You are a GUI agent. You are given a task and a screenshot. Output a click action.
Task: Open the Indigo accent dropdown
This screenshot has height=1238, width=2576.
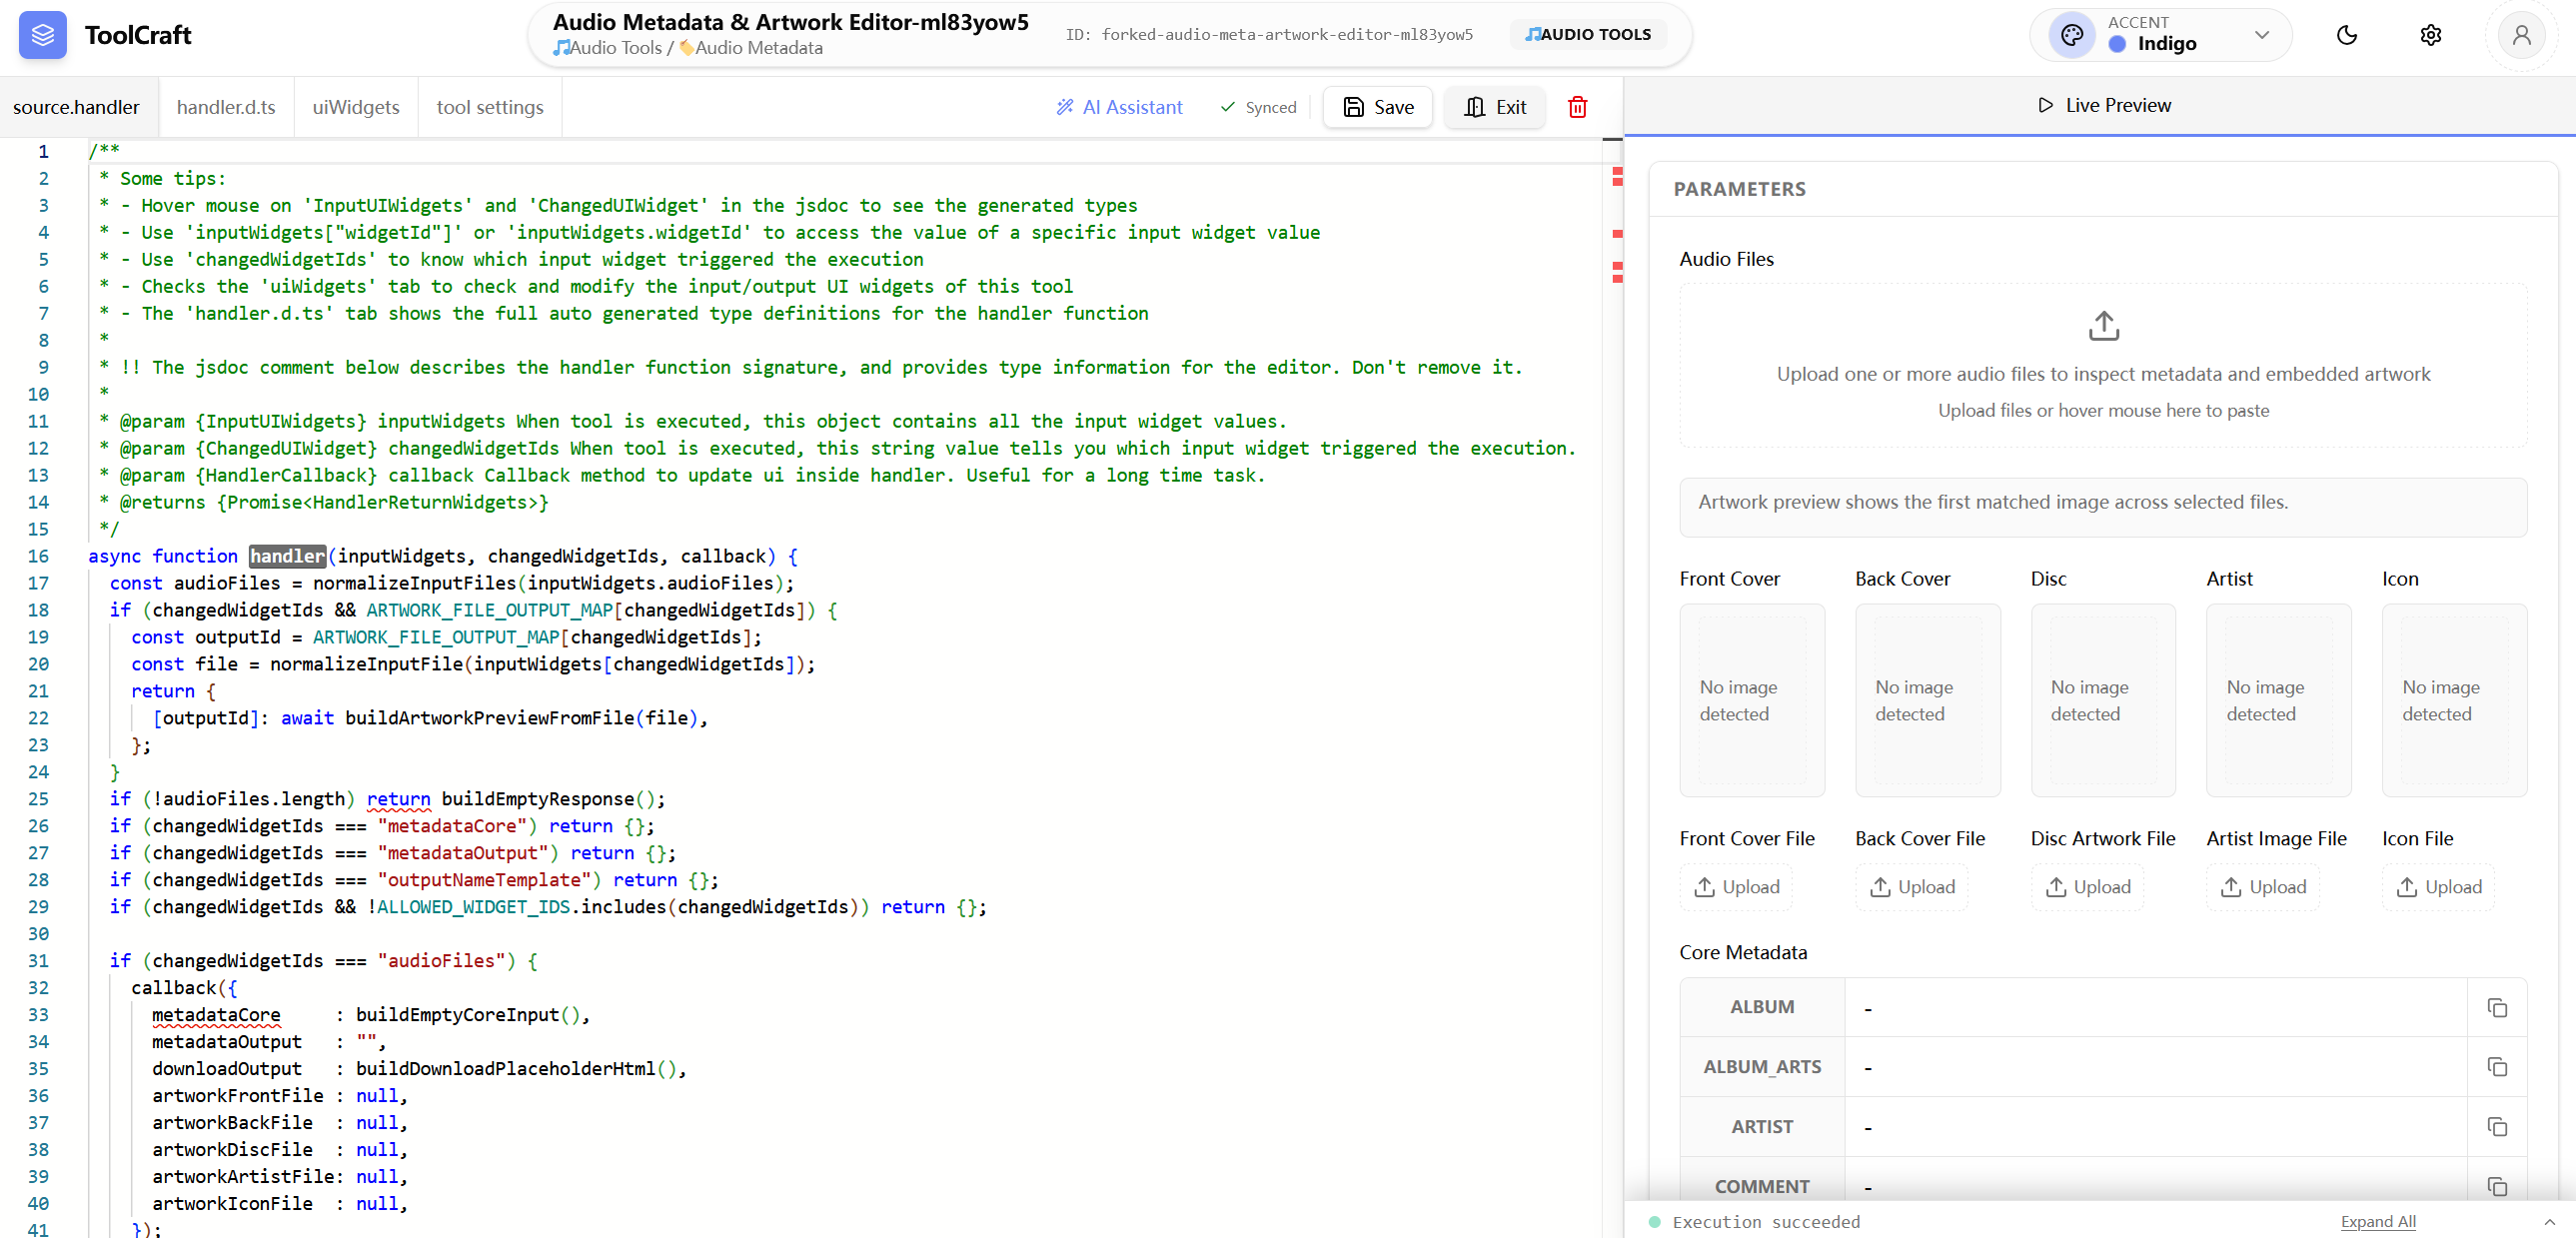[x=2262, y=35]
